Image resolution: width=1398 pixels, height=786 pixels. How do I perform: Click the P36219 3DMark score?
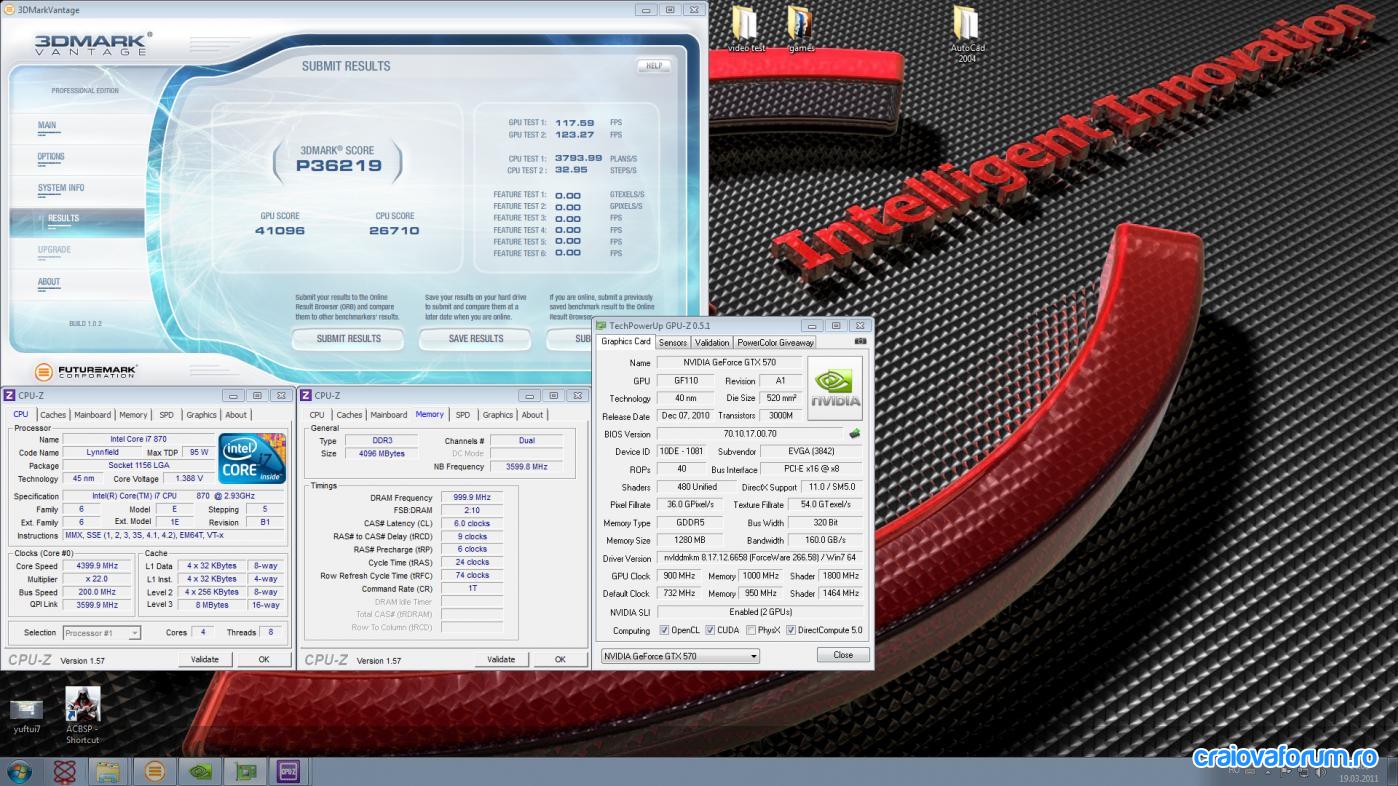coord(338,166)
